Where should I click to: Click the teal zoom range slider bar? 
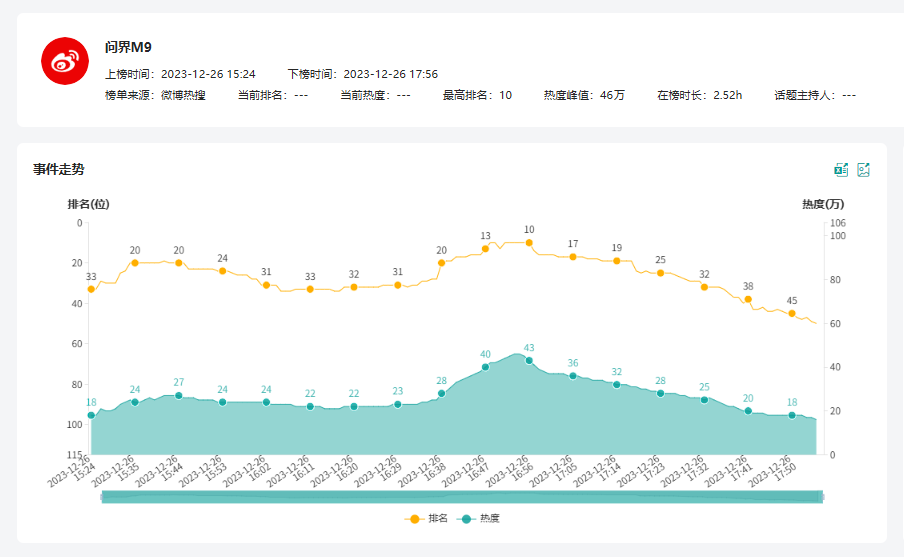[462, 496]
